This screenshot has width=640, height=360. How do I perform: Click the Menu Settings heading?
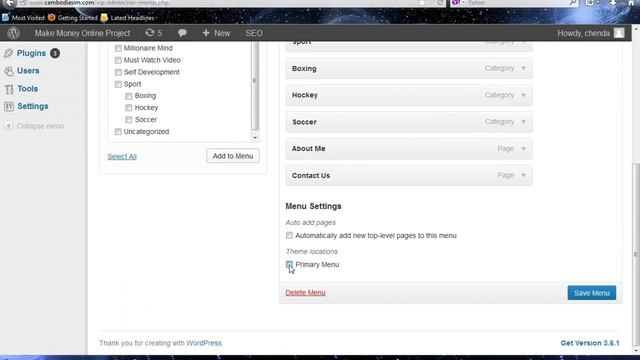pos(313,206)
